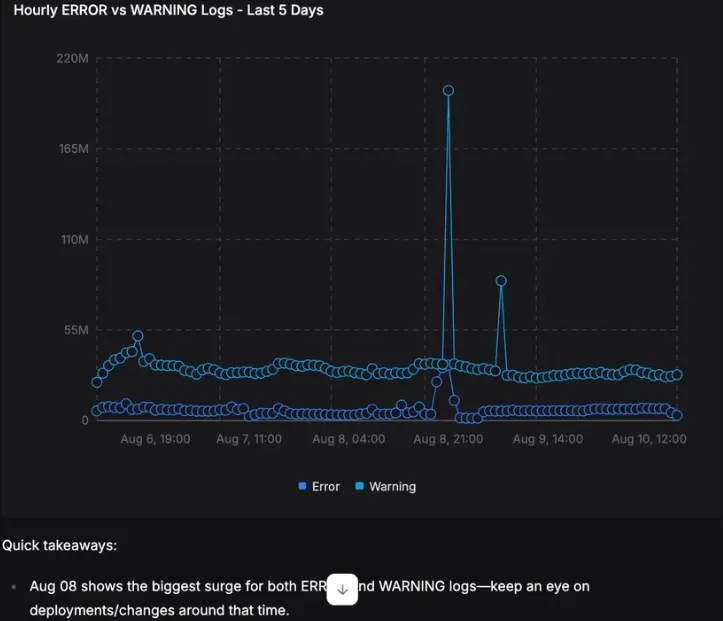Screen dimensions: 723x621
Task: Select the last Warning data point
Action: click(677, 375)
